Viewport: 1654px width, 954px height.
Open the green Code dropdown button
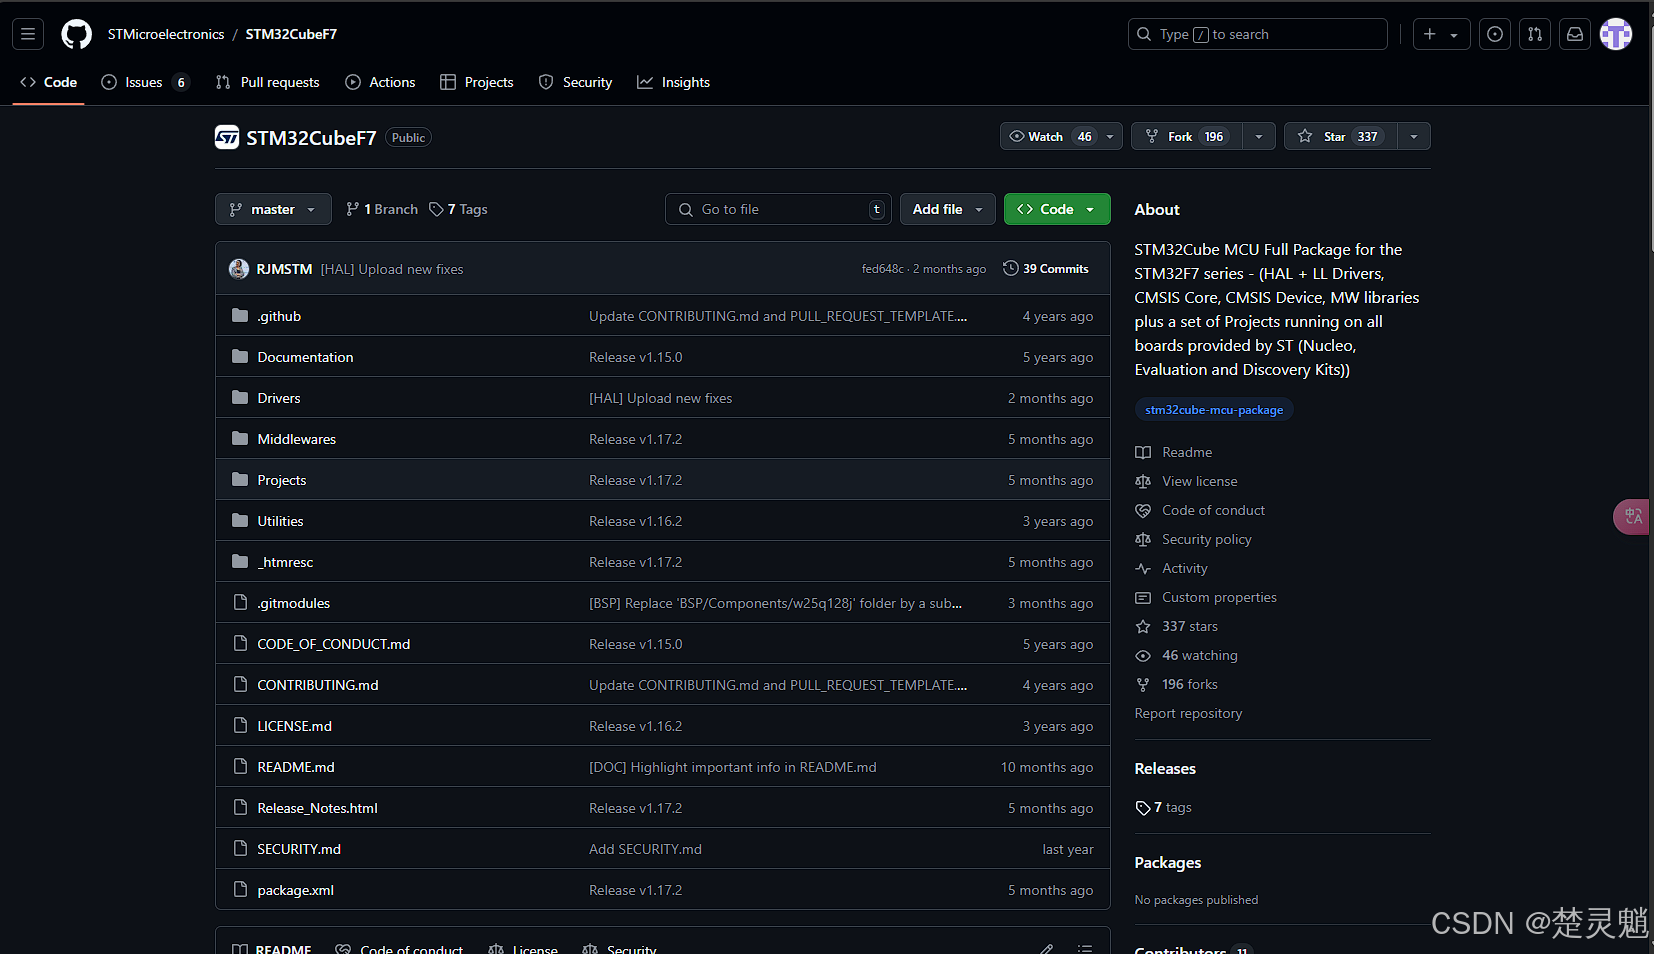click(x=1057, y=209)
